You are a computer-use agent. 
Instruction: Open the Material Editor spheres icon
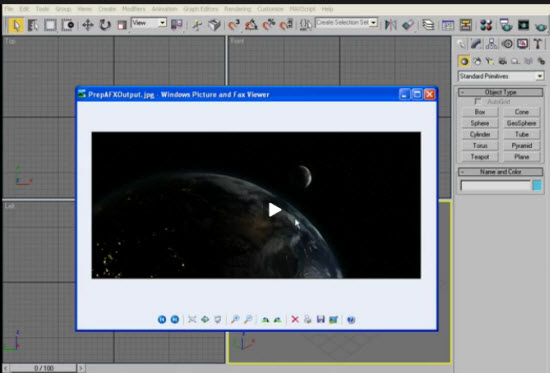pos(486,25)
